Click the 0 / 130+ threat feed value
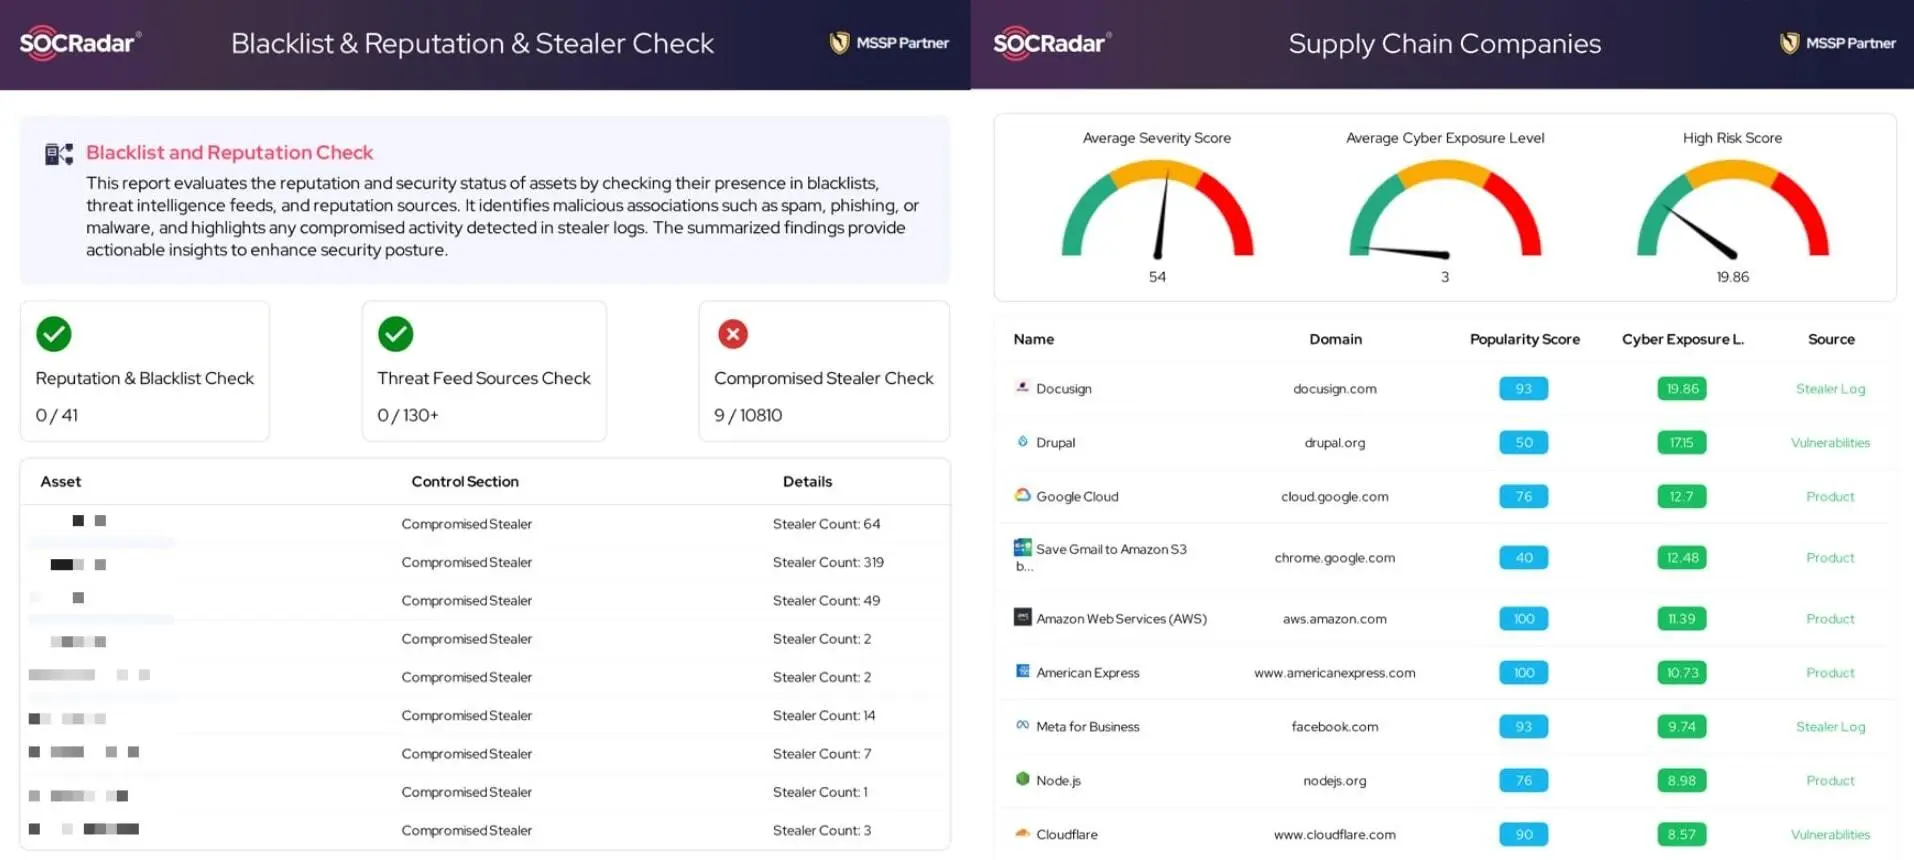1914x860 pixels. [408, 415]
